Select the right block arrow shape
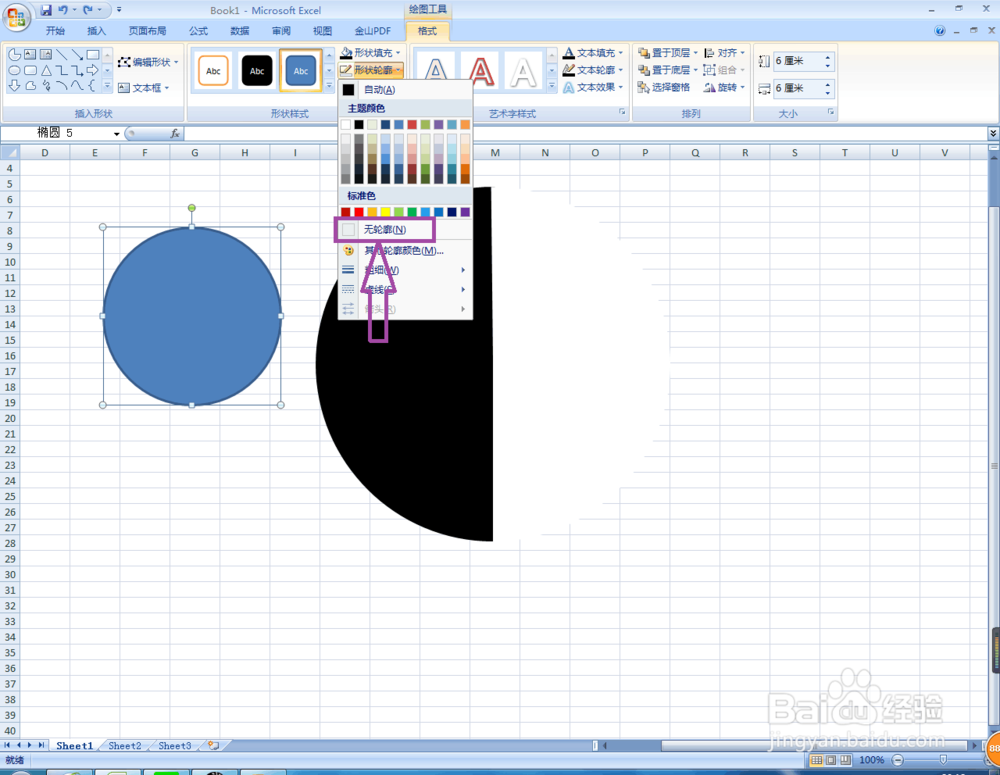 (93, 70)
